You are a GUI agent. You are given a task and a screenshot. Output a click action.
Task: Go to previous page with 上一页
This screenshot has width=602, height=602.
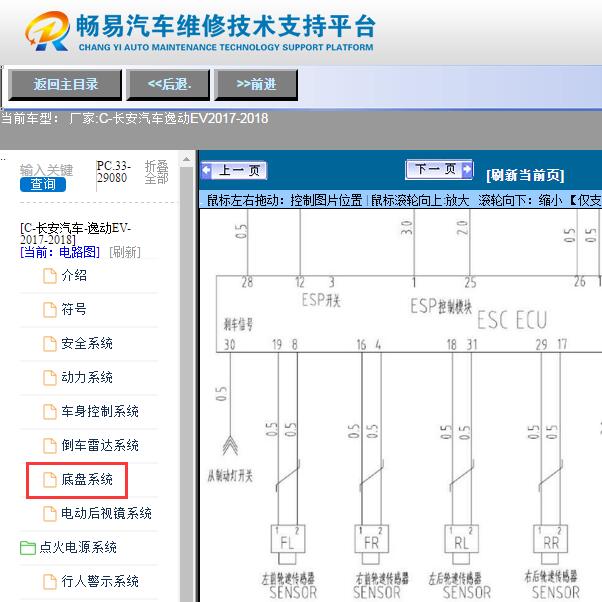(234, 170)
